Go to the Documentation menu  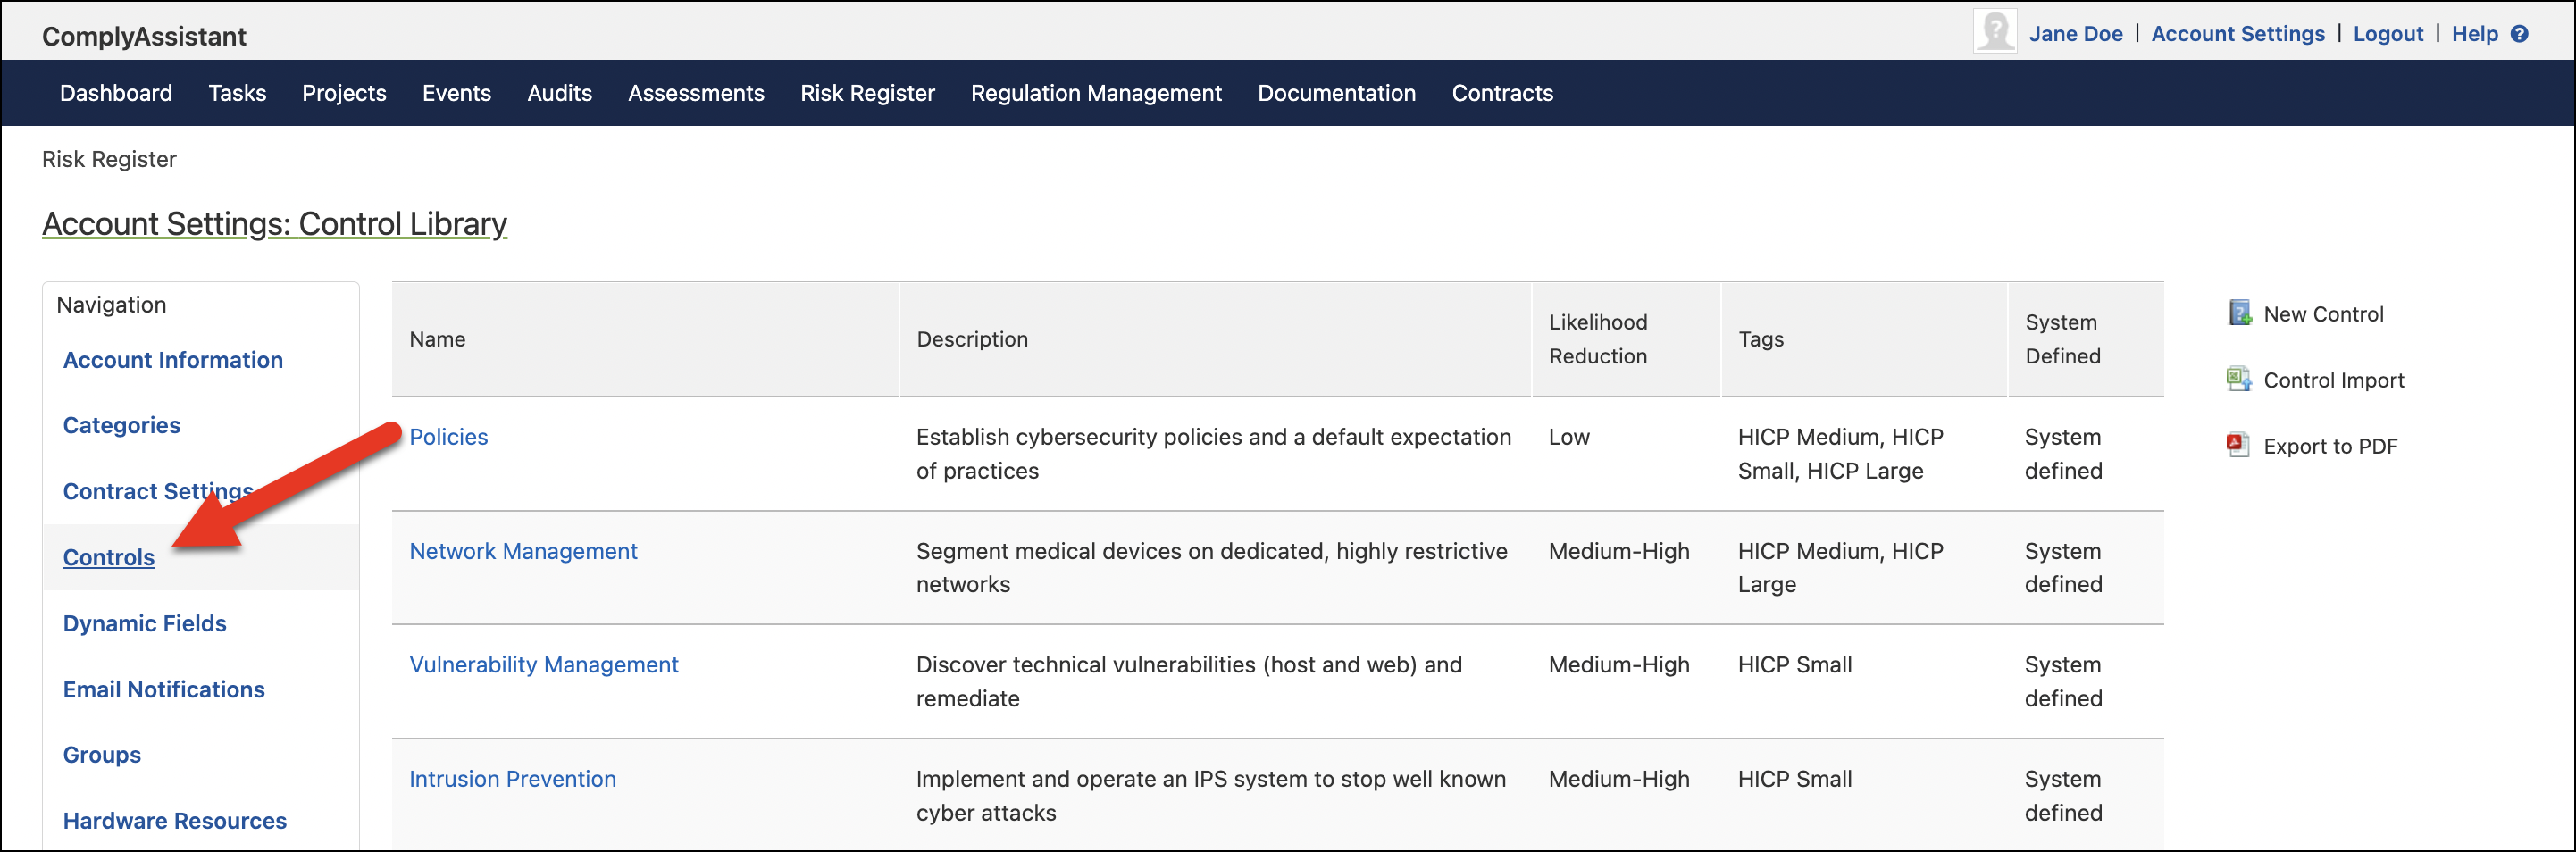pos(1336,93)
